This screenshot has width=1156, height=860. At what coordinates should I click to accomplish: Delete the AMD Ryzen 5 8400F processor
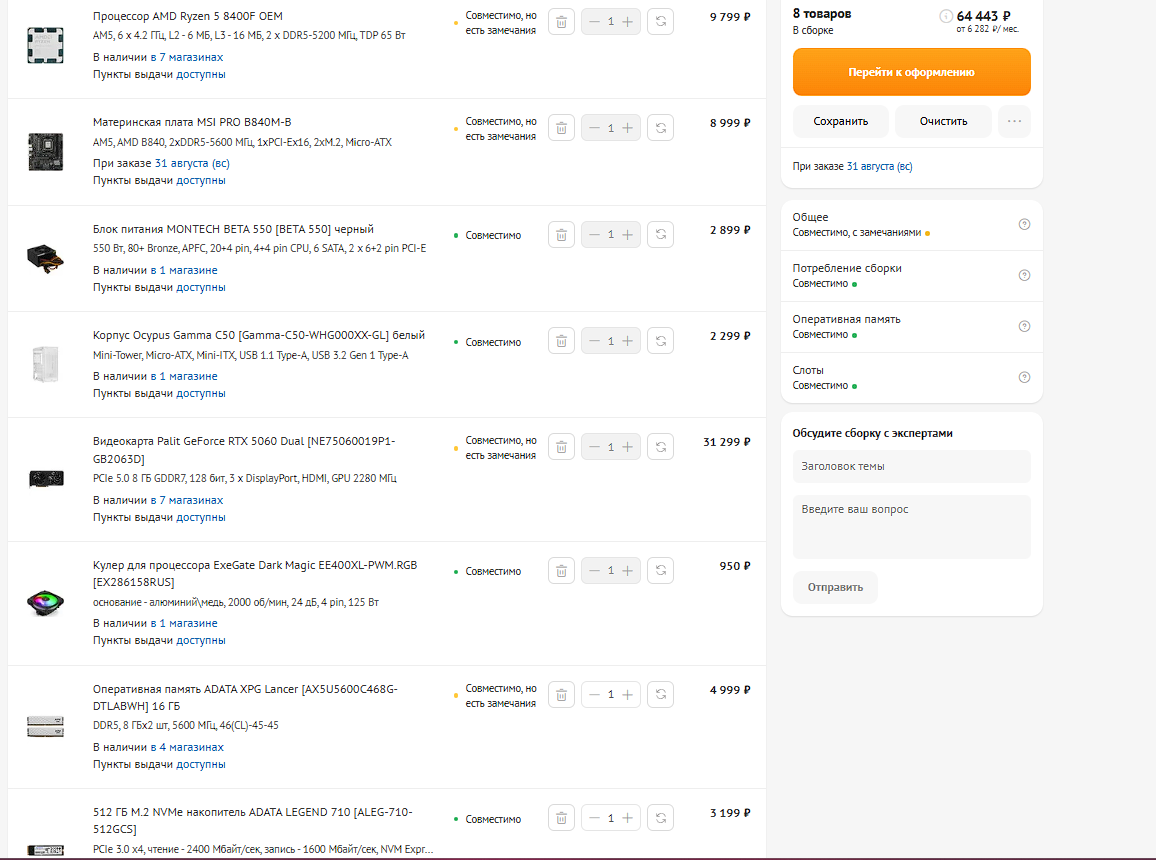(x=561, y=21)
